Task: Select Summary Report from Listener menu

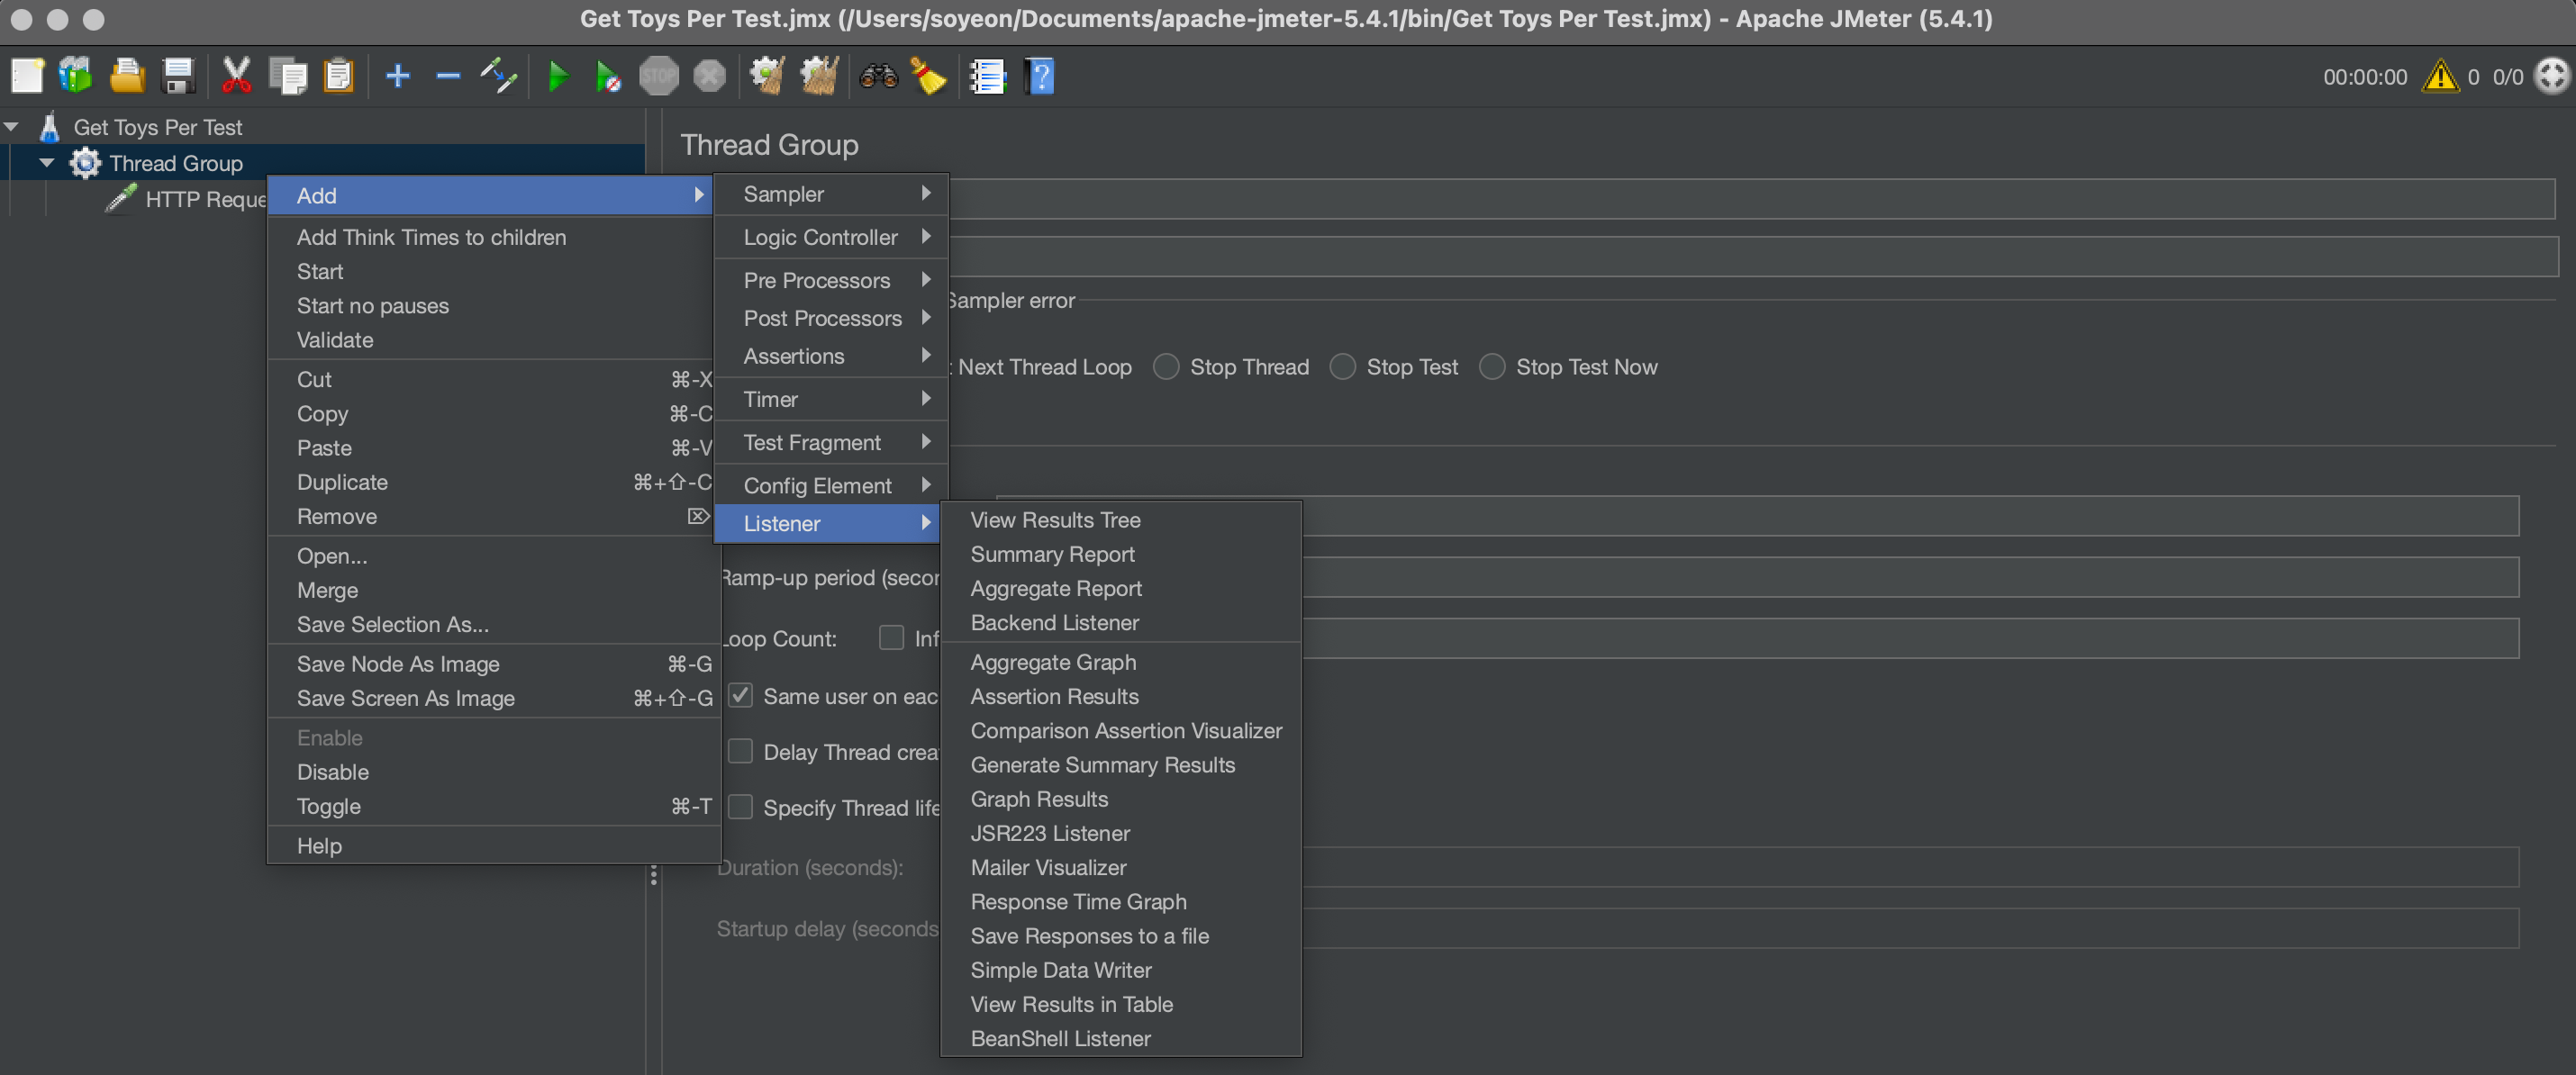Action: pos(1052,554)
